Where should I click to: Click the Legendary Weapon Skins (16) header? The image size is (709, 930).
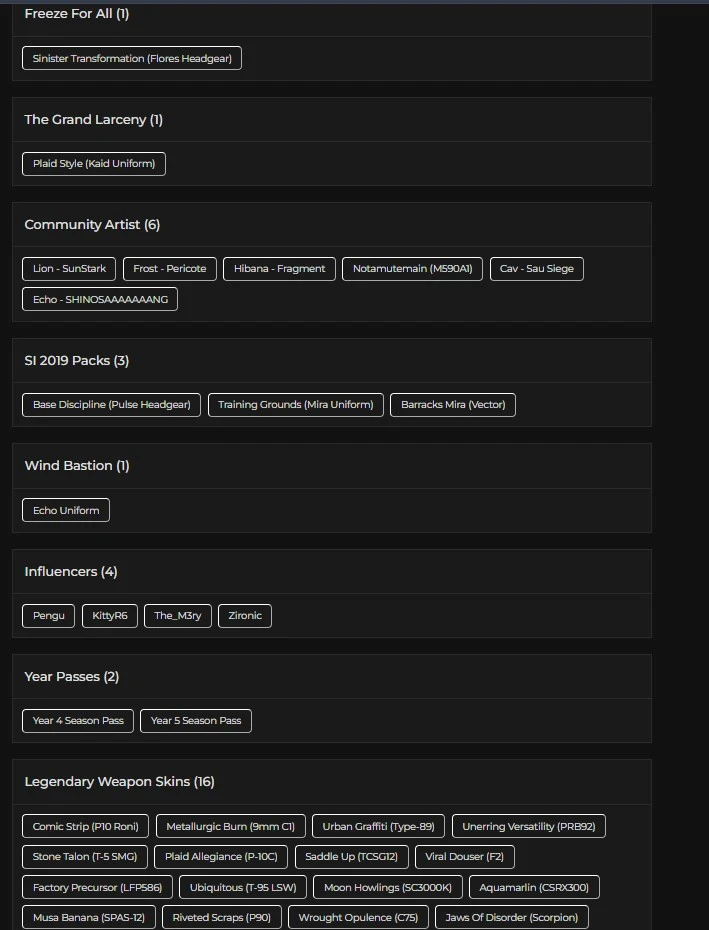click(x=120, y=782)
